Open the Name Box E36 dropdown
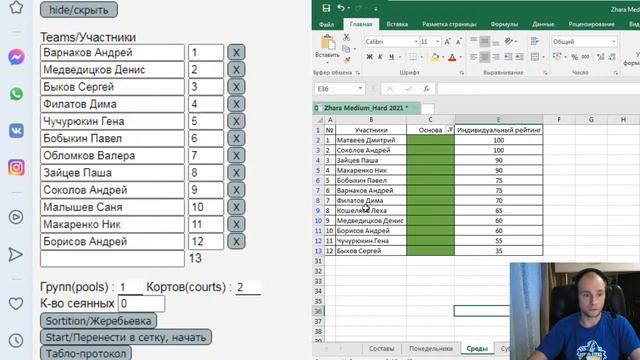This screenshot has height=360, width=640. tap(360, 89)
